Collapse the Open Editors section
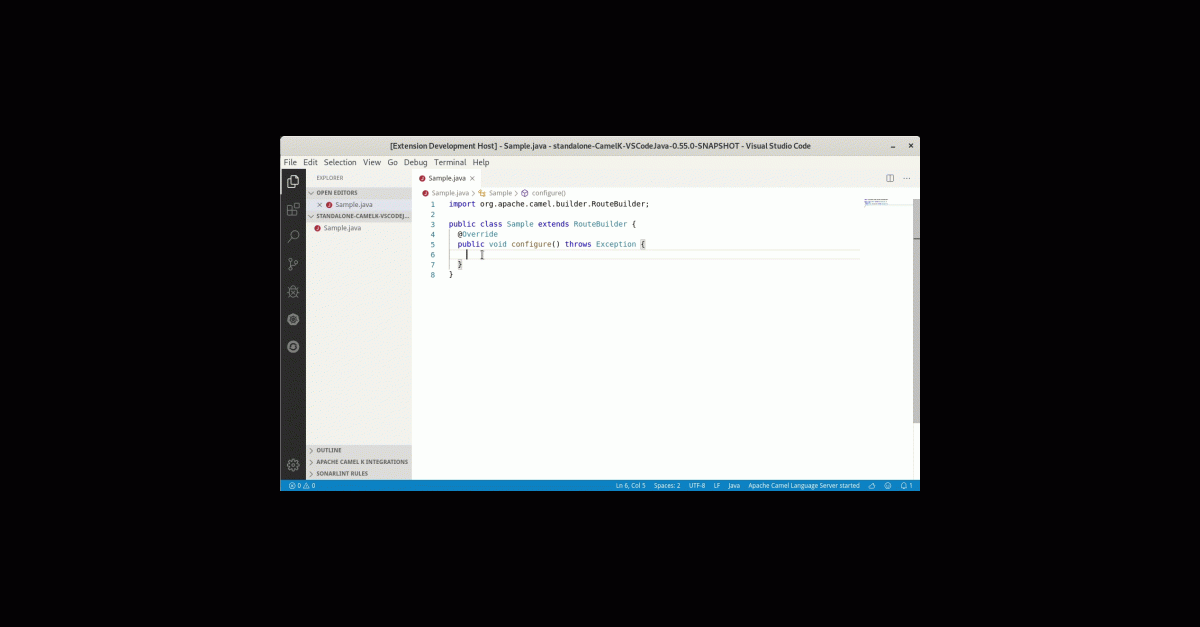Screen dimensions: 1200x627 [337, 193]
